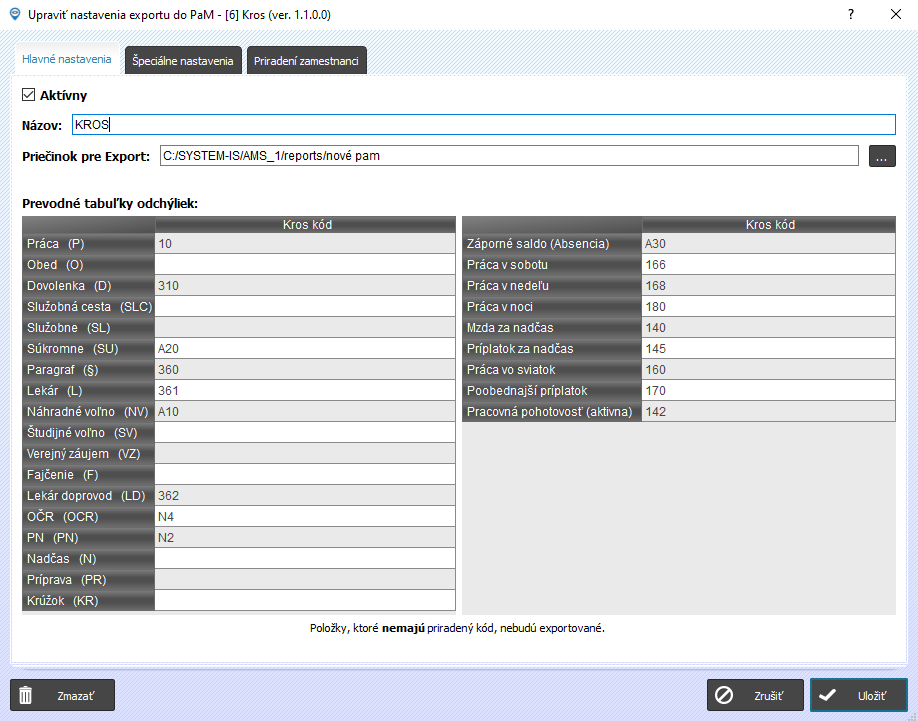The height and width of the screenshot is (721, 918).
Task: Select Kros kód cell for Práca (P)
Action: coord(305,243)
